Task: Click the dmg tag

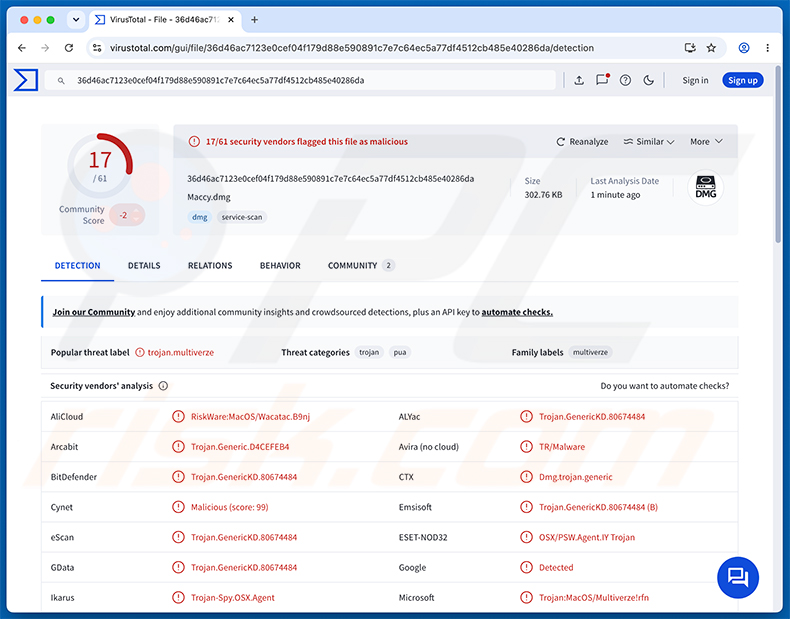Action: (x=200, y=217)
